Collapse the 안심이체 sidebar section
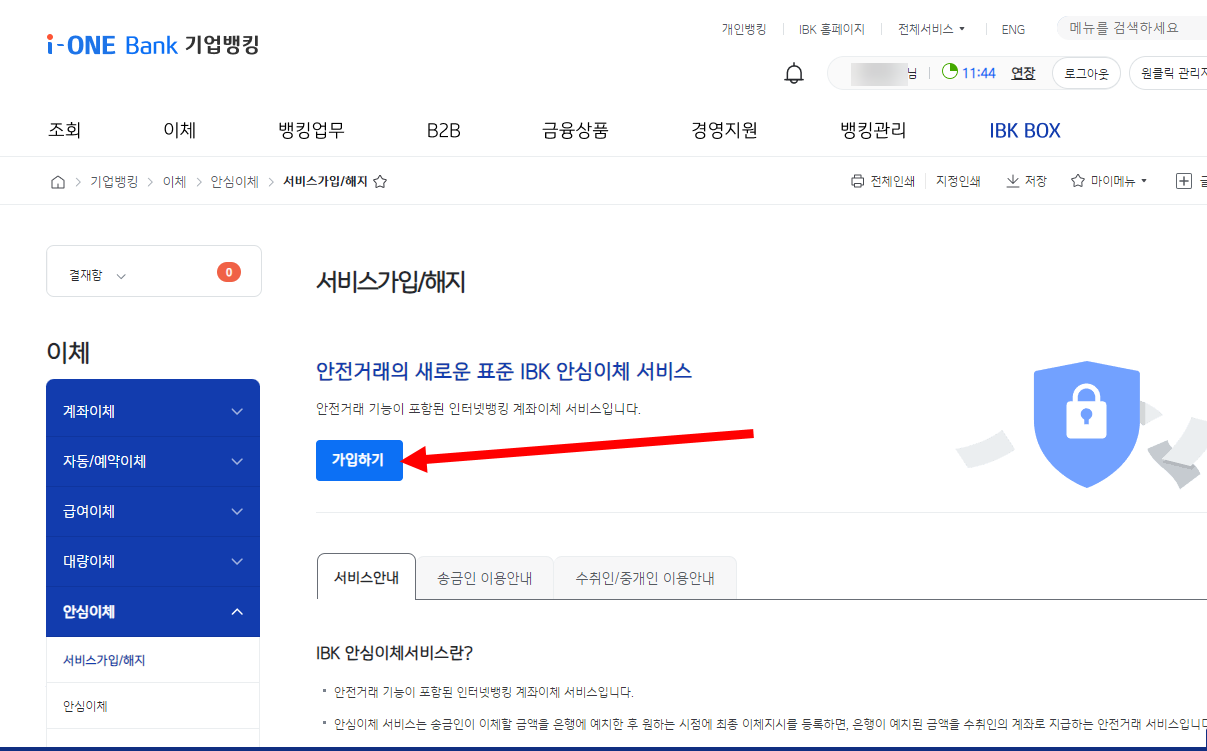 (153, 611)
